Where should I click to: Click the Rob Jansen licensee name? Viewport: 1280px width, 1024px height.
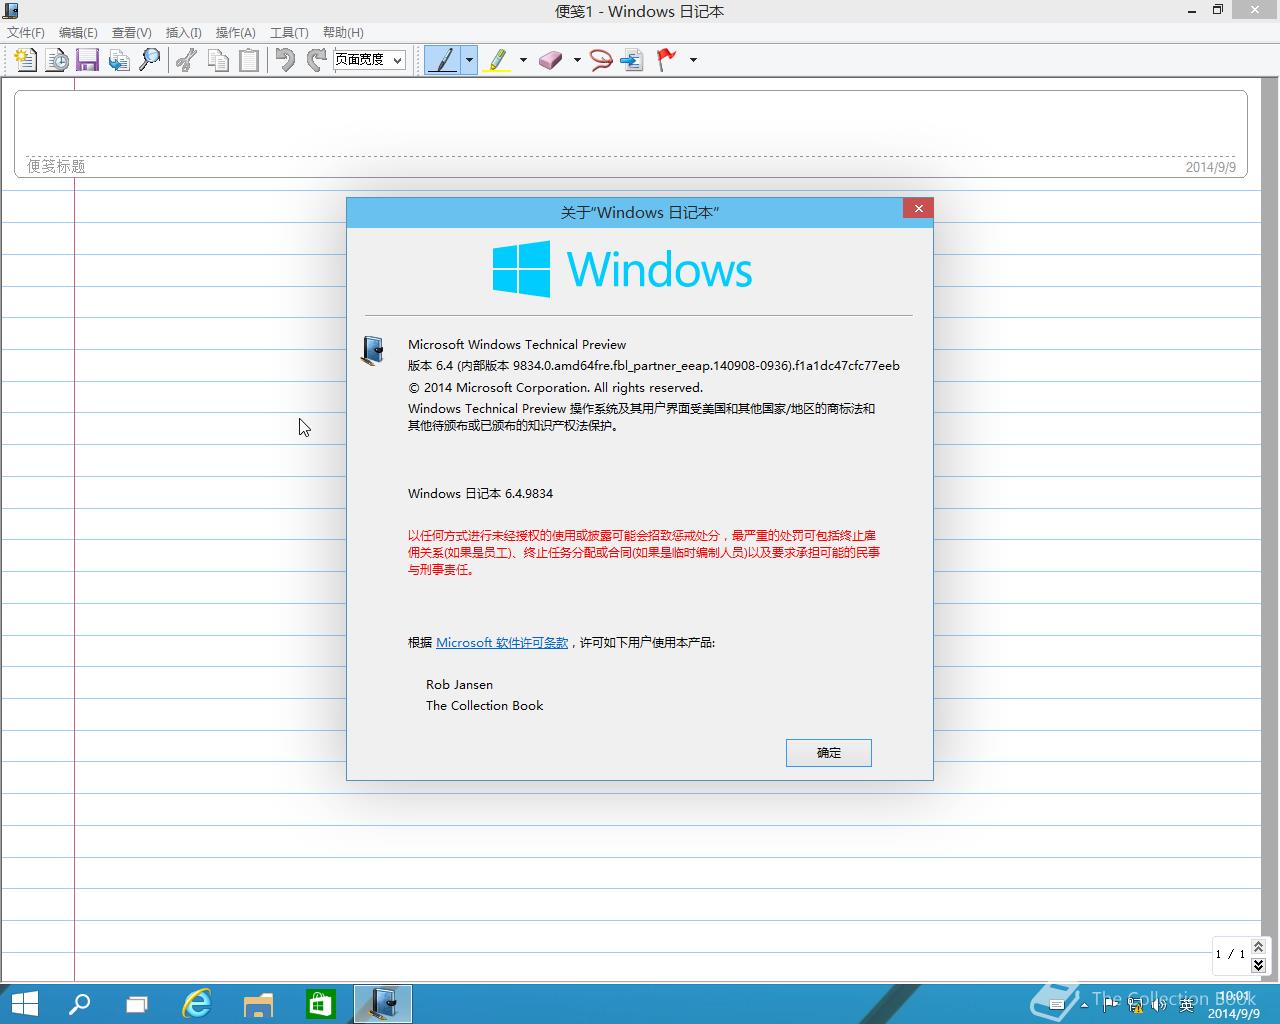(x=459, y=685)
